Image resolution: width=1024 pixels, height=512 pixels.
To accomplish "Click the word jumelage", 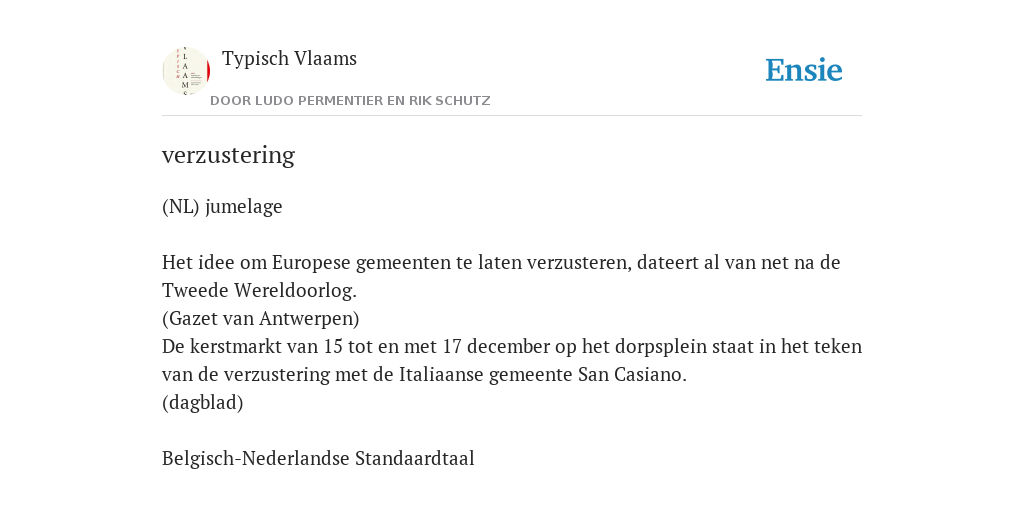I will point(244,207).
